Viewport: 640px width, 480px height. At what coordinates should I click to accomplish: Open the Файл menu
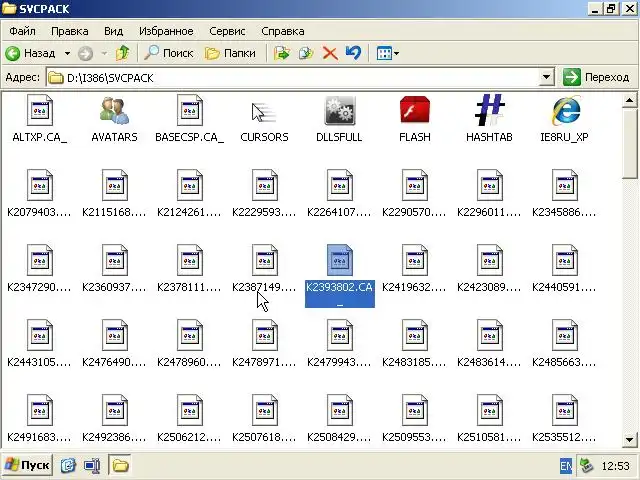tap(22, 31)
